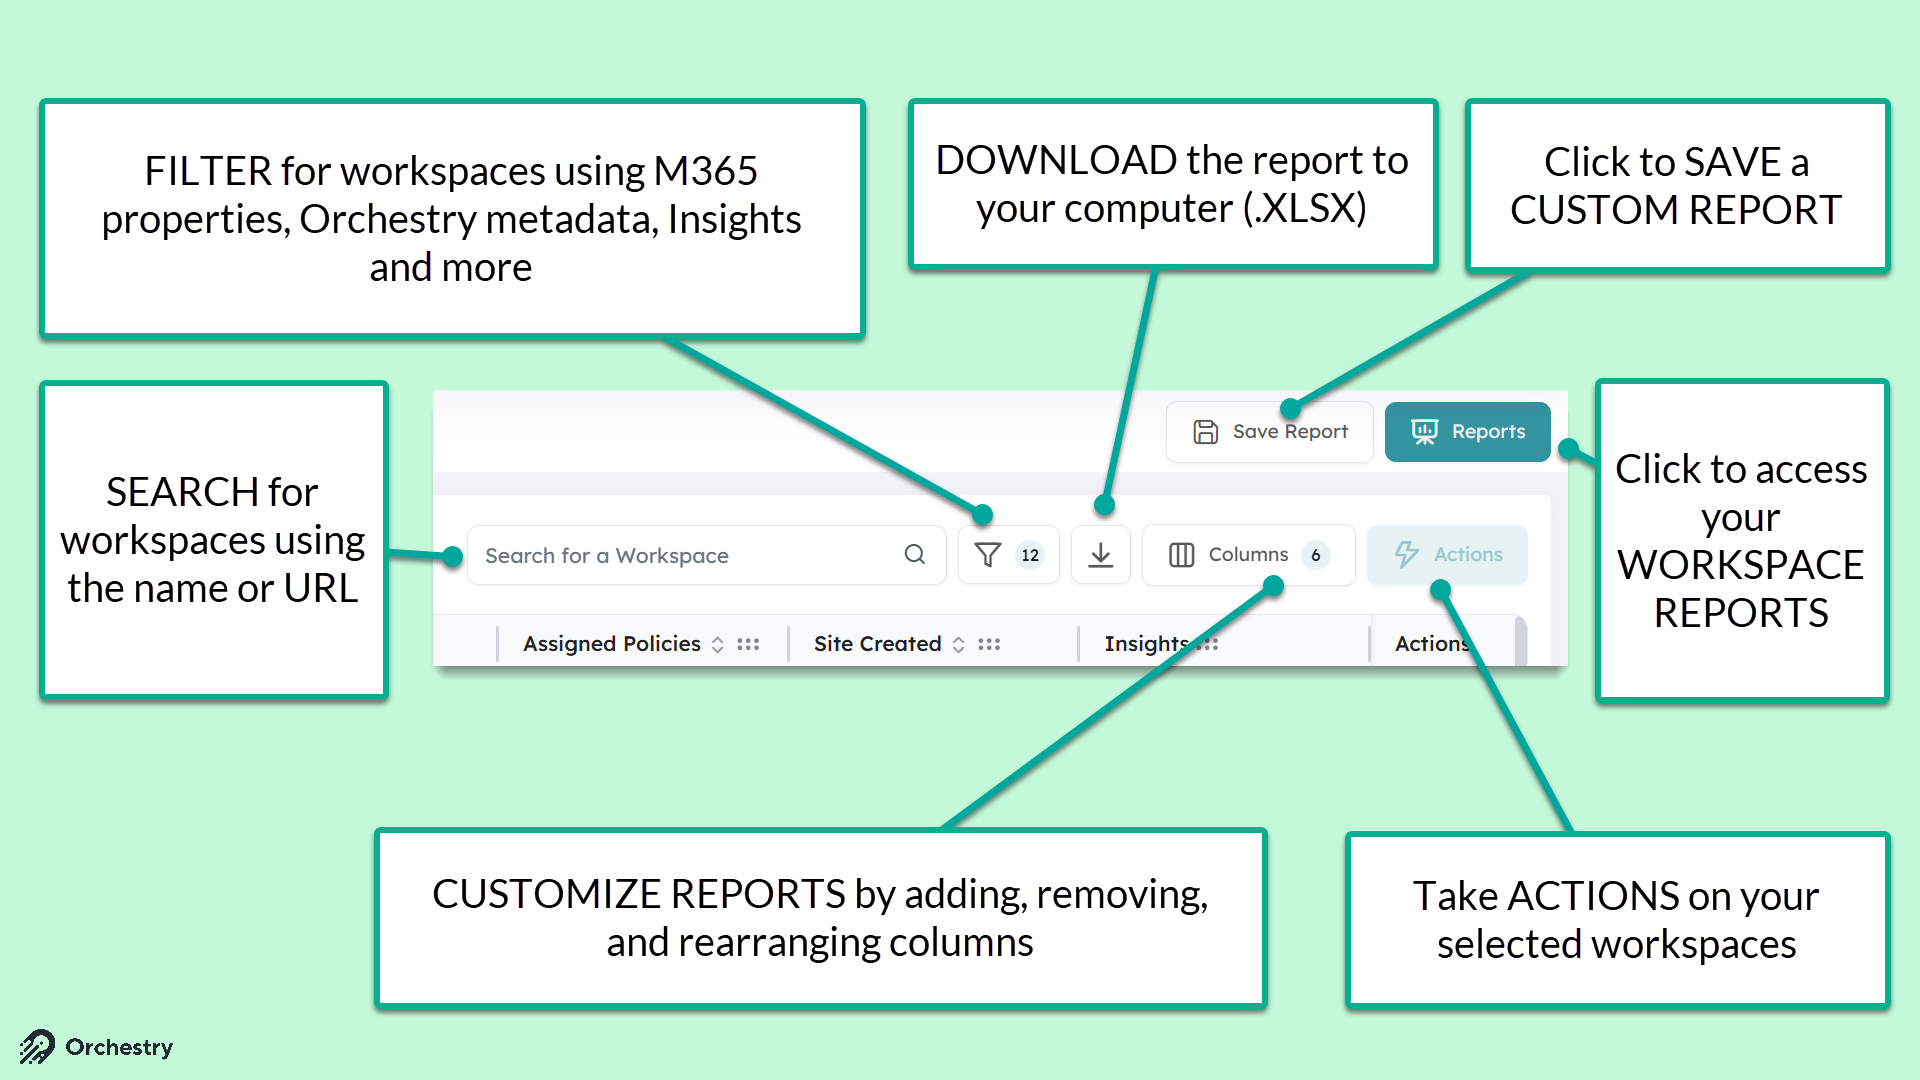Open the Columns button
1920x1080 pixels.
pos(1248,555)
